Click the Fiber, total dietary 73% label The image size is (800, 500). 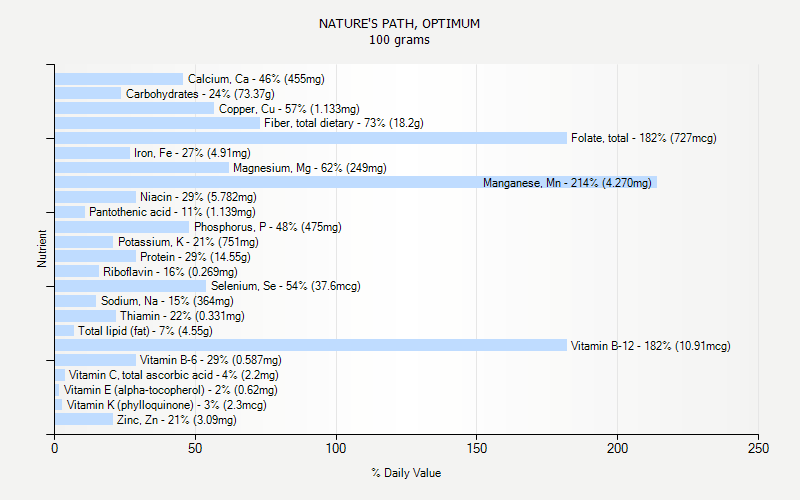[344, 123]
